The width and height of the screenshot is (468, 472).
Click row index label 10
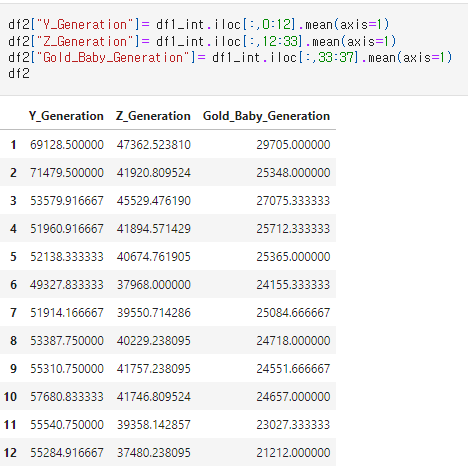tap(10, 397)
